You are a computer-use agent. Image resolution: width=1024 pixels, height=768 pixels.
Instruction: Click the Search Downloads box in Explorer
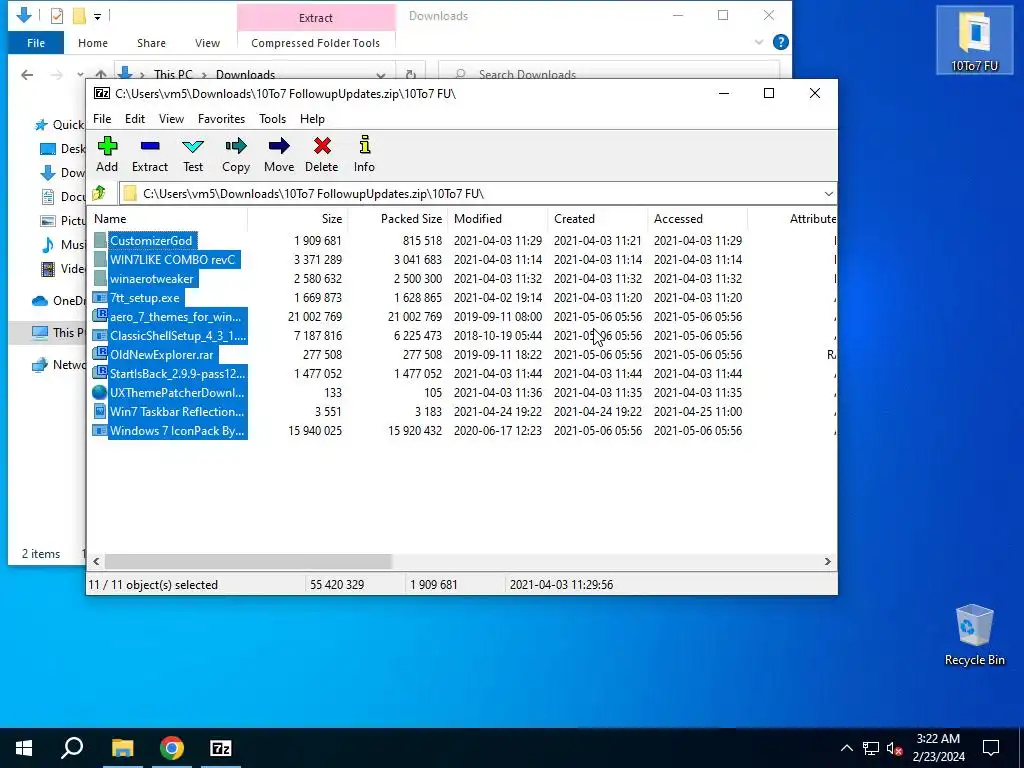[x=609, y=74]
